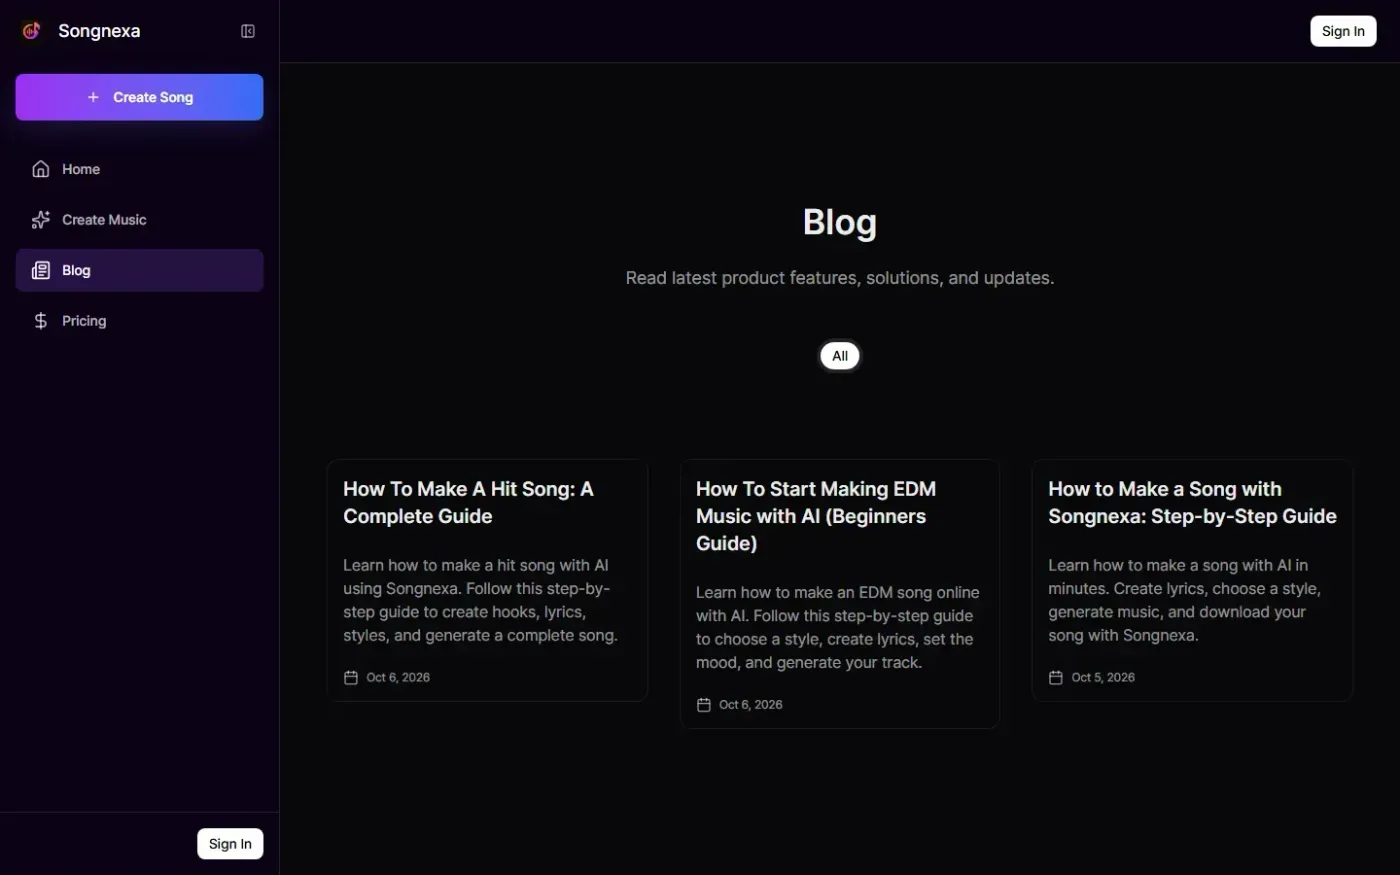Click the Pricing dollar icon

pyautogui.click(x=41, y=321)
